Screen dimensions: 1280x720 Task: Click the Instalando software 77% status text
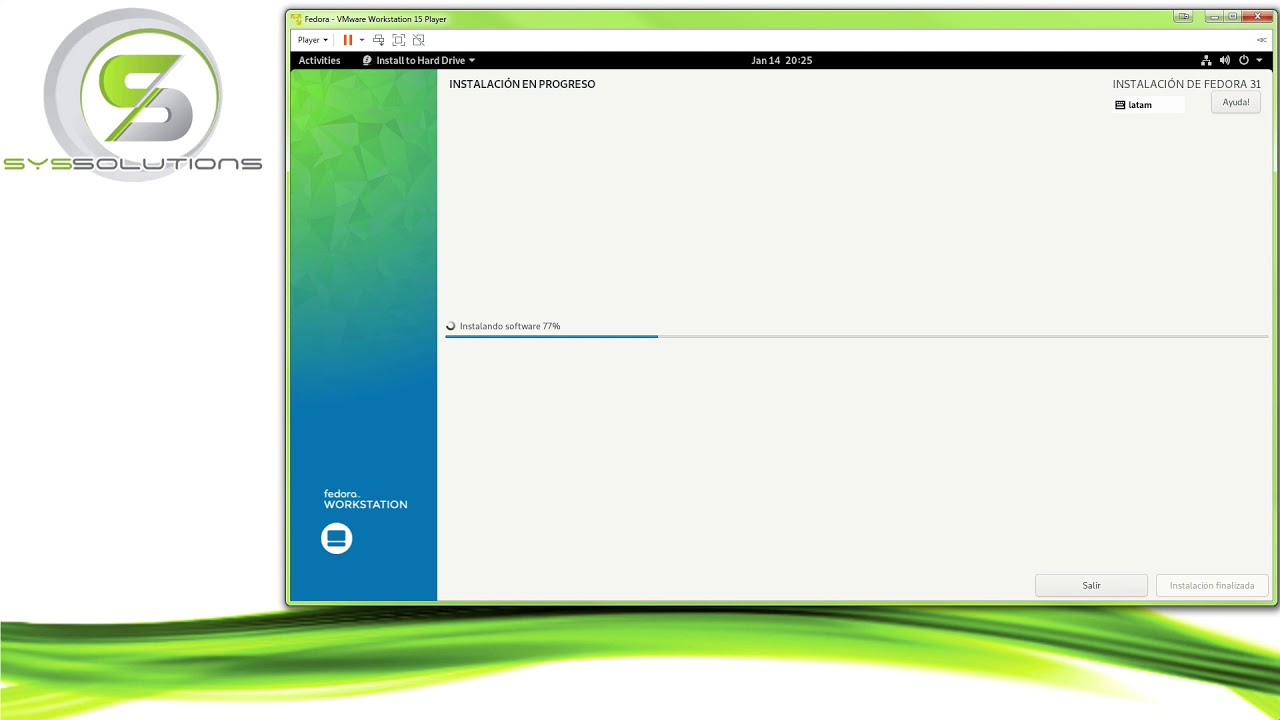[x=510, y=326]
